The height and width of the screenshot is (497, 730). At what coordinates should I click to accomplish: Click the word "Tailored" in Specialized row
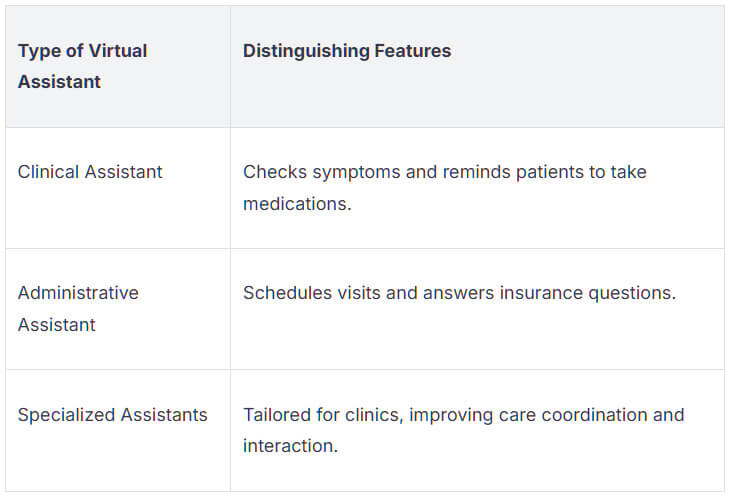276,414
